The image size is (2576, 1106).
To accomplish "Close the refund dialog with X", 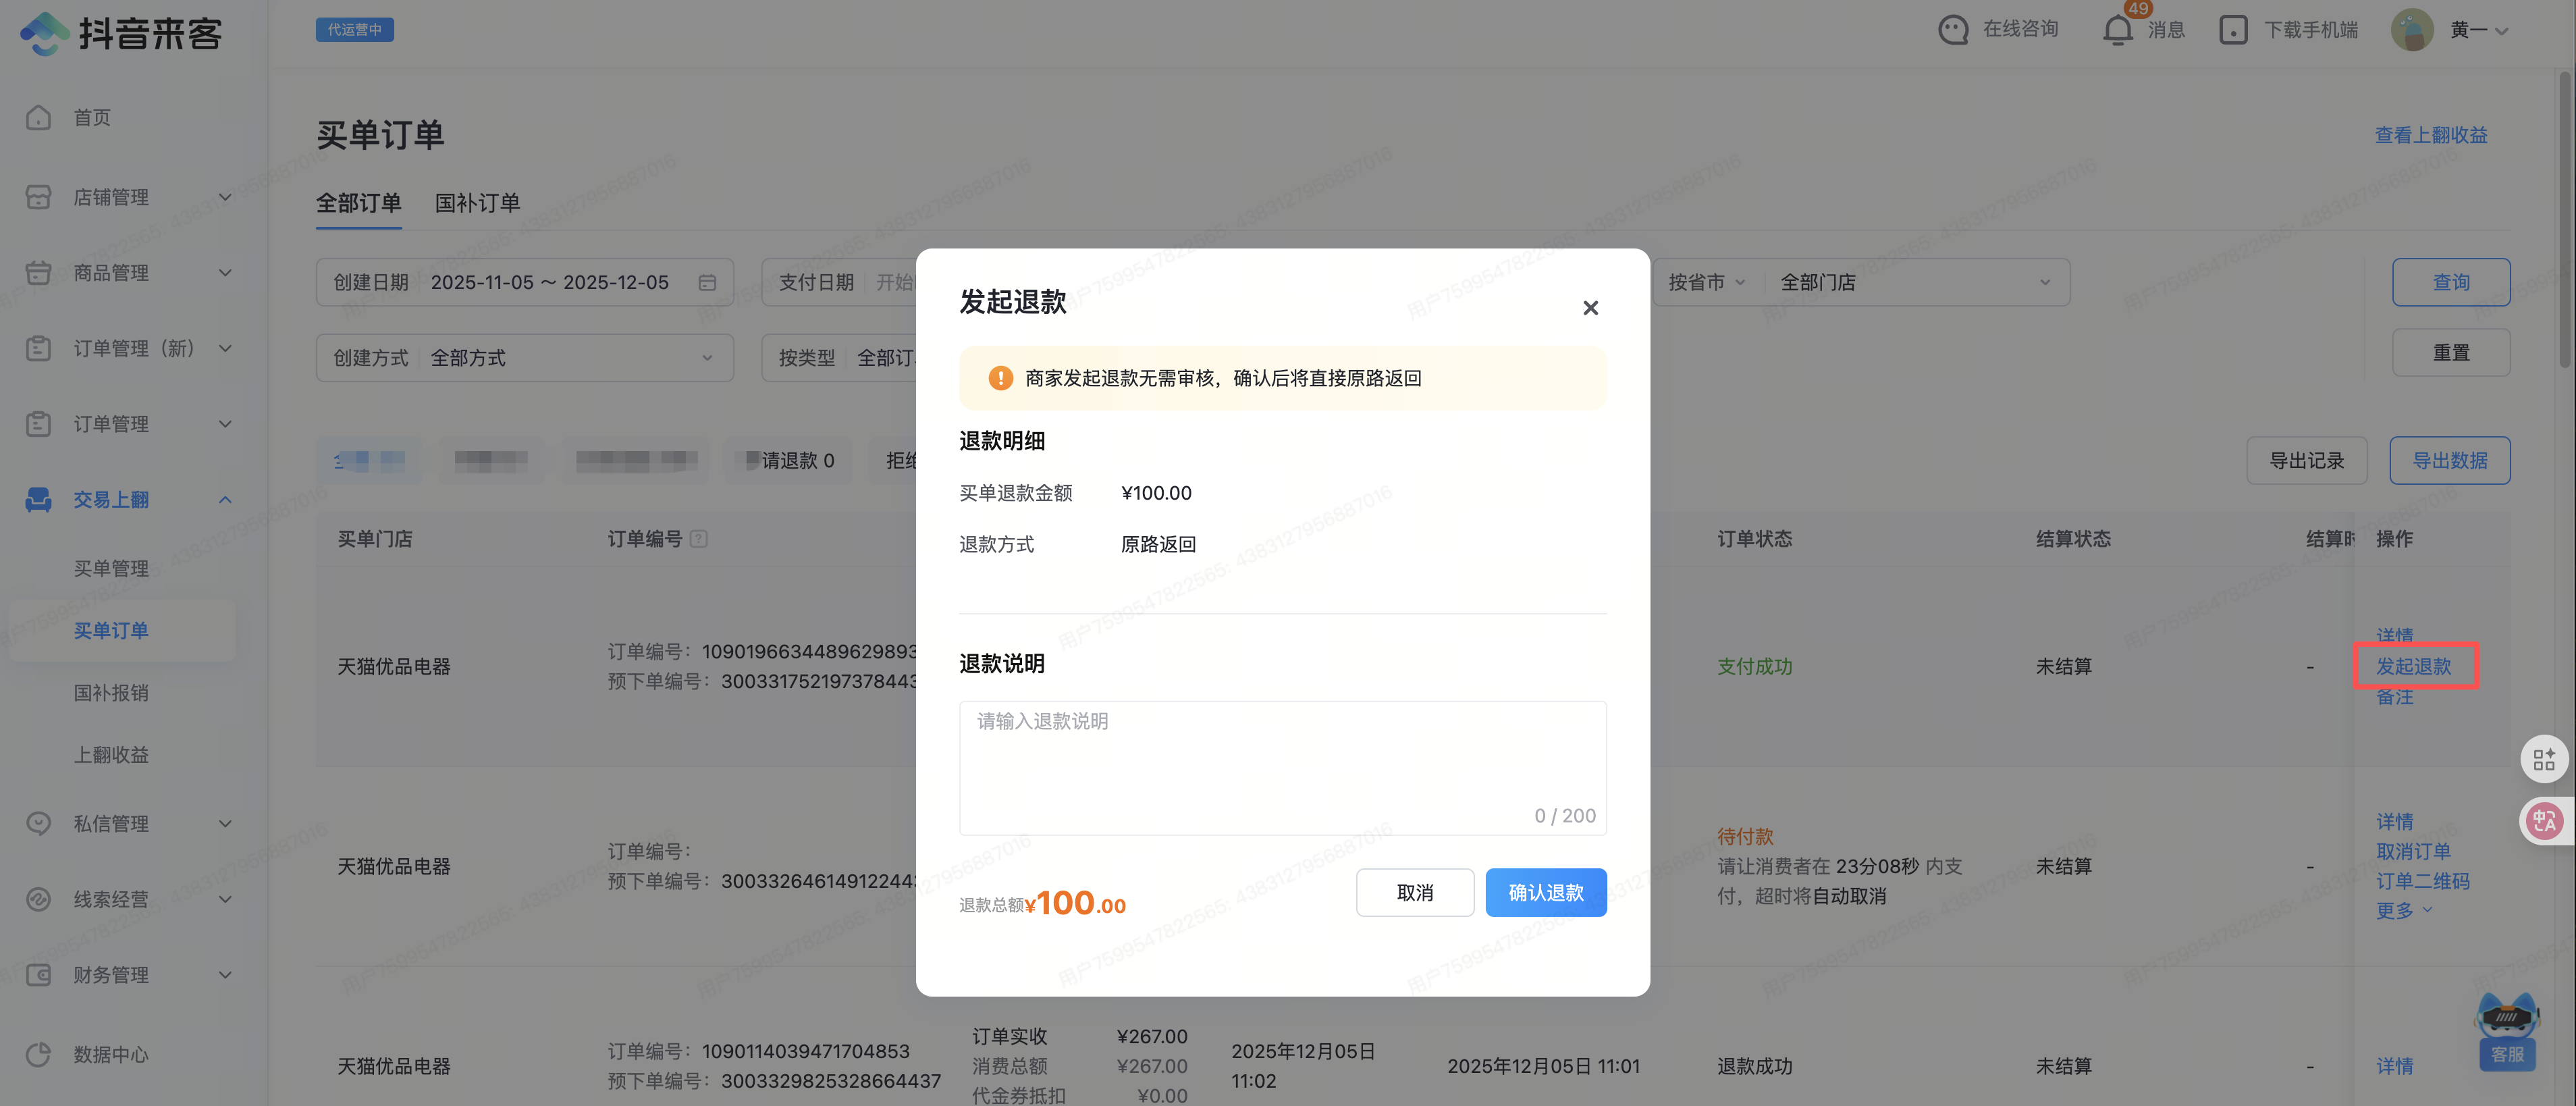I will [1590, 308].
